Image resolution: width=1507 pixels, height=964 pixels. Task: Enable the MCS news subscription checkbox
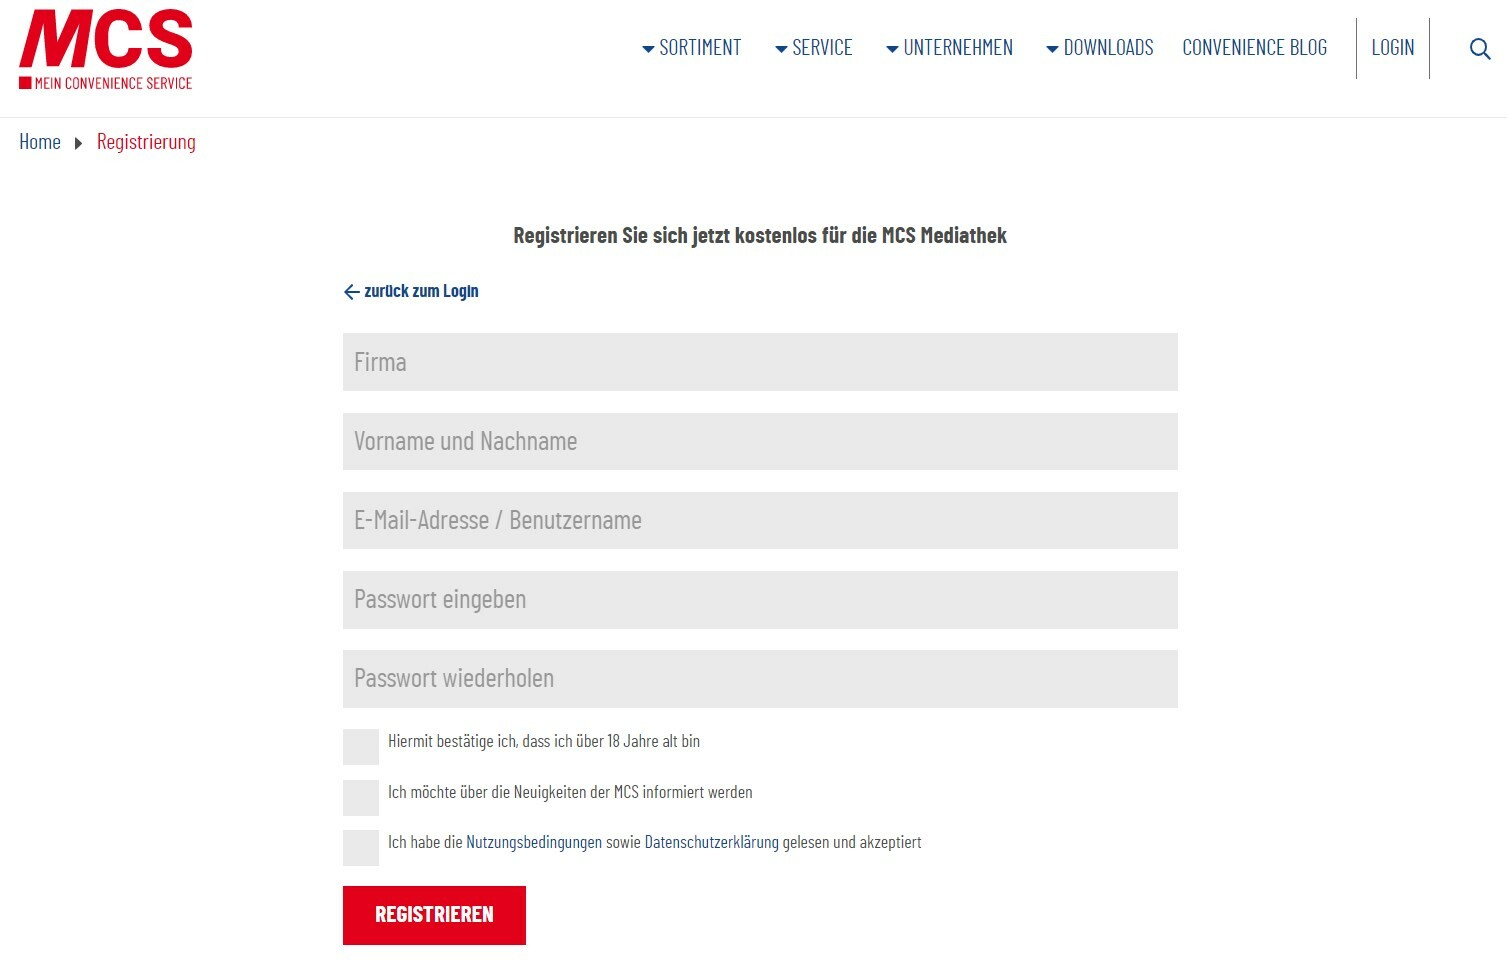click(x=361, y=798)
